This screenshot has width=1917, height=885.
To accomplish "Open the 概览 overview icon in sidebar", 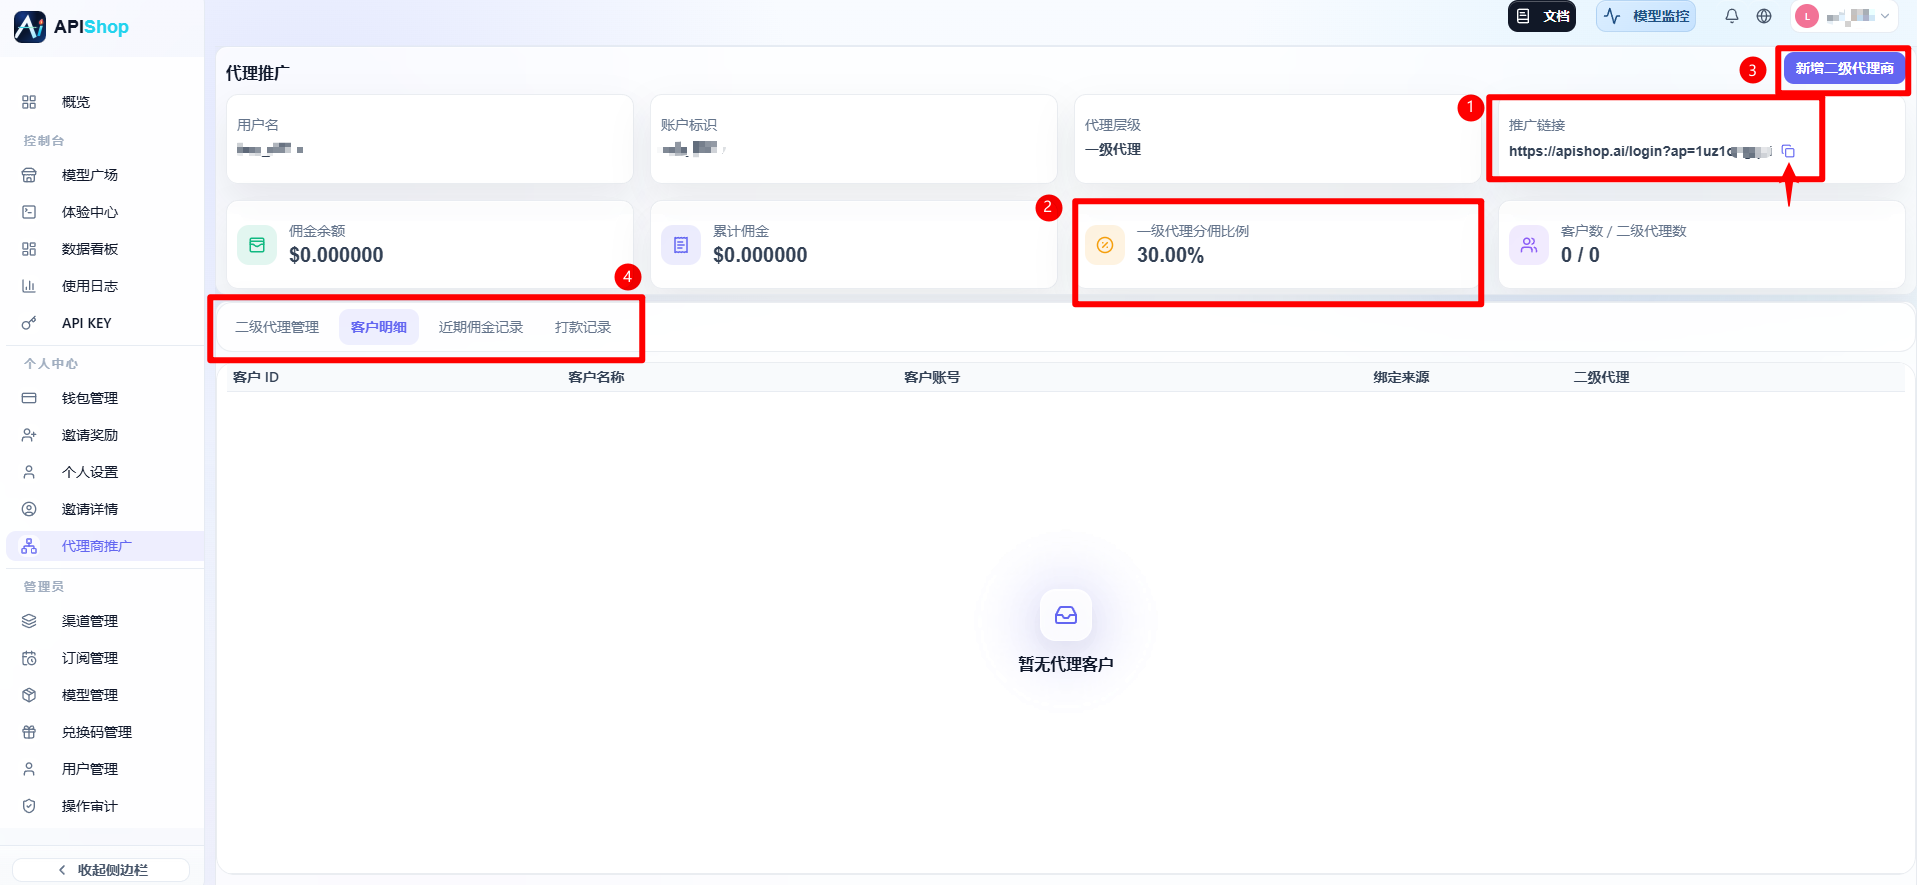I will point(29,102).
